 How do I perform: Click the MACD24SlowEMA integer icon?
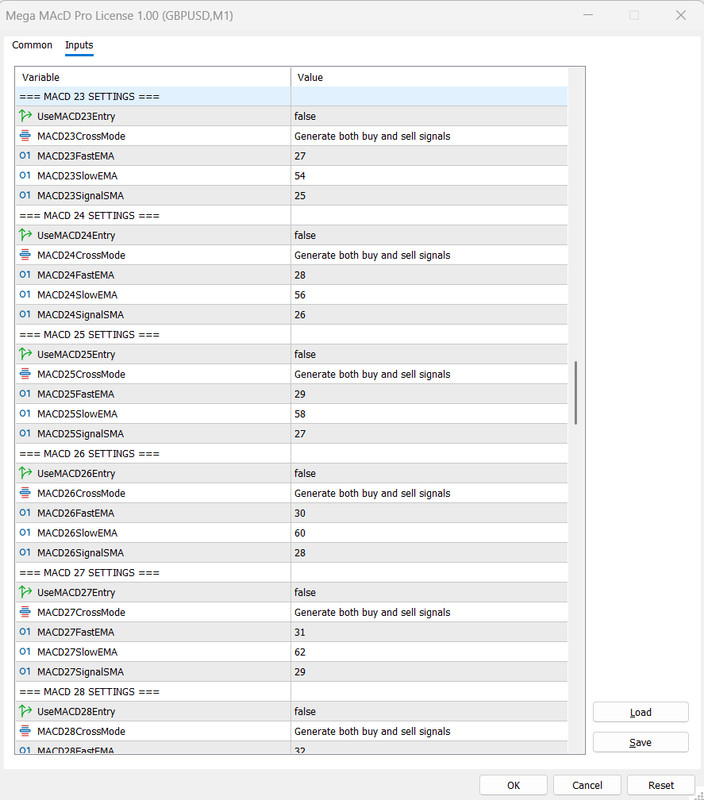pos(25,294)
